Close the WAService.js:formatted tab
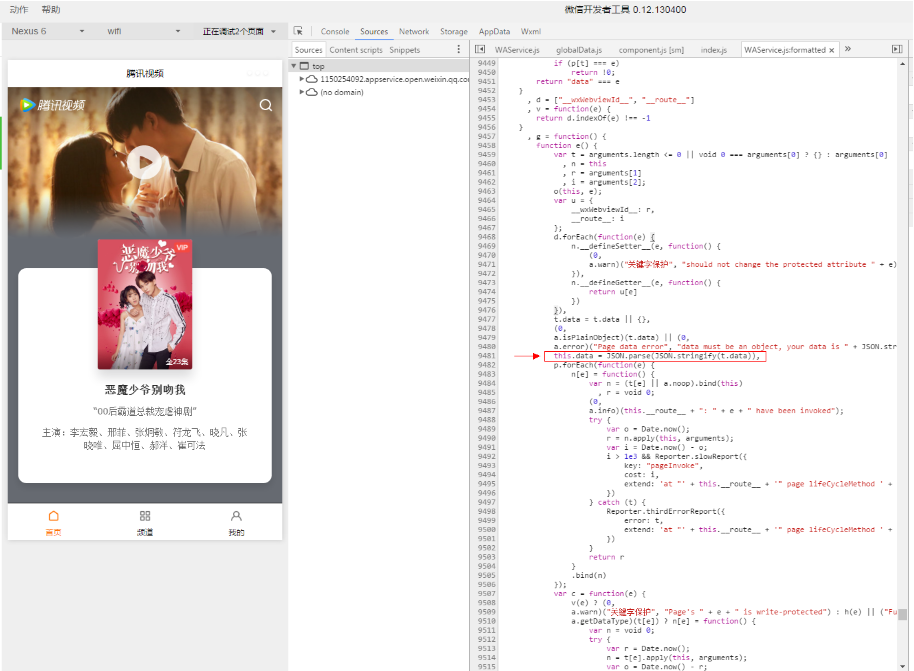The width and height of the screenshot is (914, 671). coord(832,51)
